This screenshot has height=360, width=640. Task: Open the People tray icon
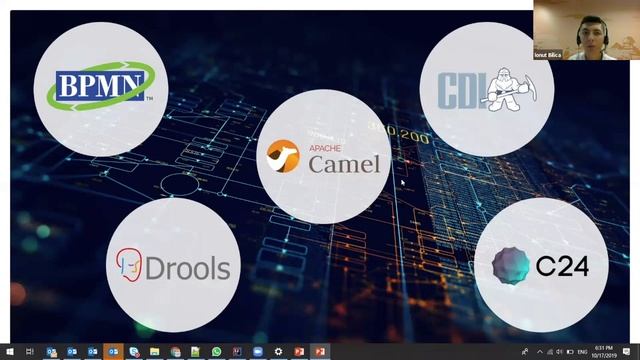click(x=525, y=351)
